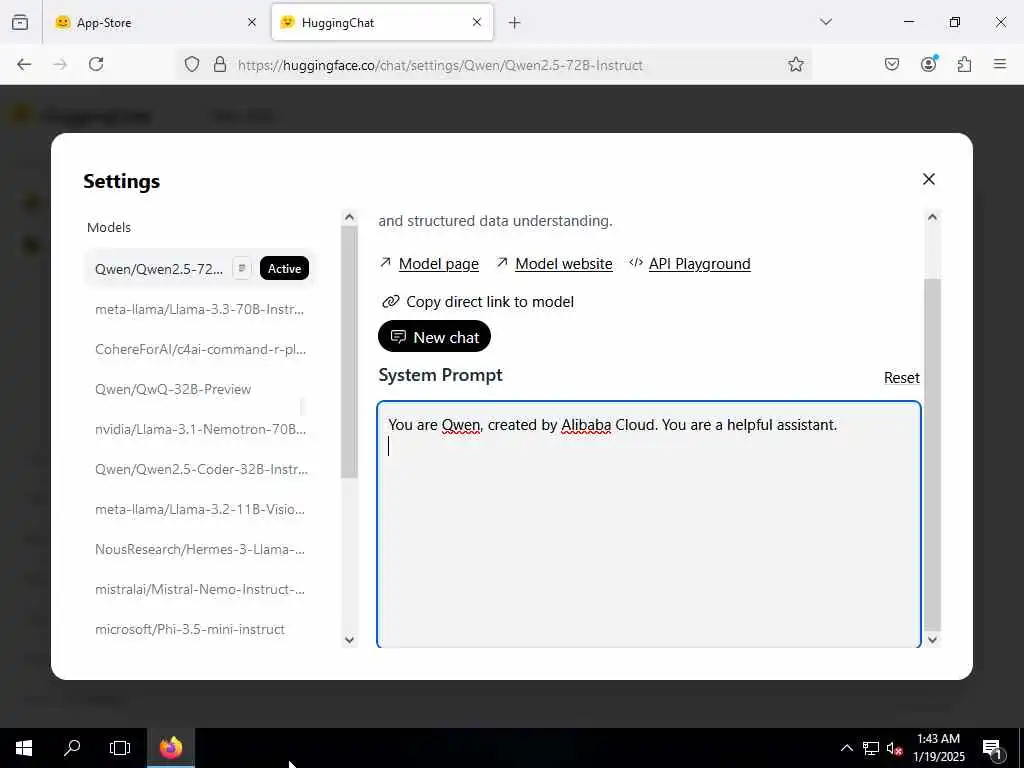Select NousResearch/Hermes-3-Llama model

tap(199, 549)
